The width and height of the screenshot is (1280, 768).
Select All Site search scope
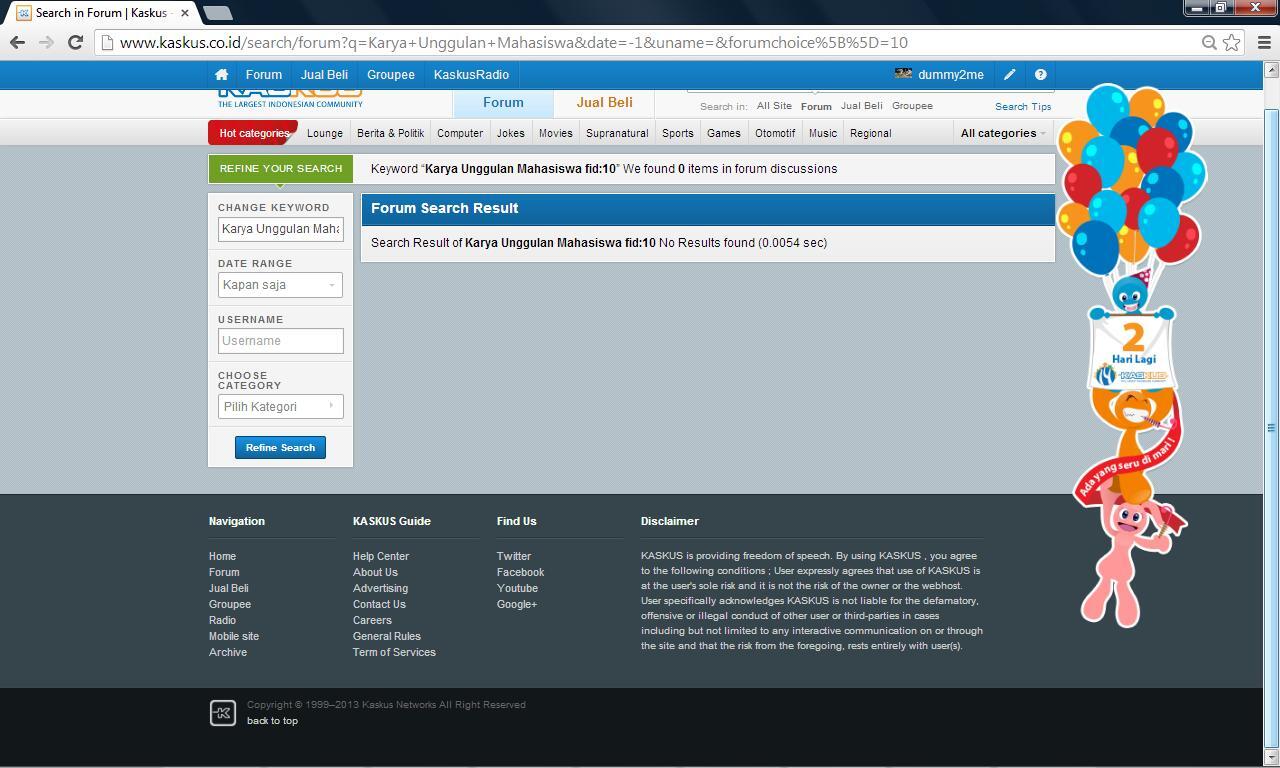pos(774,106)
